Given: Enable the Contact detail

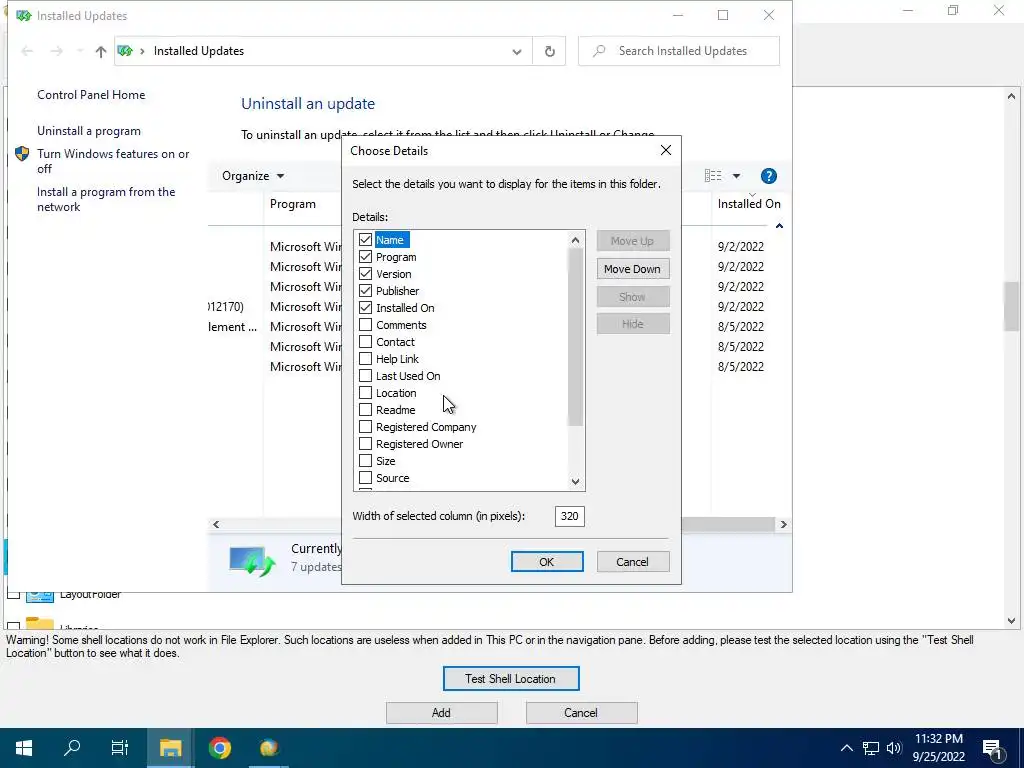Looking at the screenshot, I should pos(365,342).
